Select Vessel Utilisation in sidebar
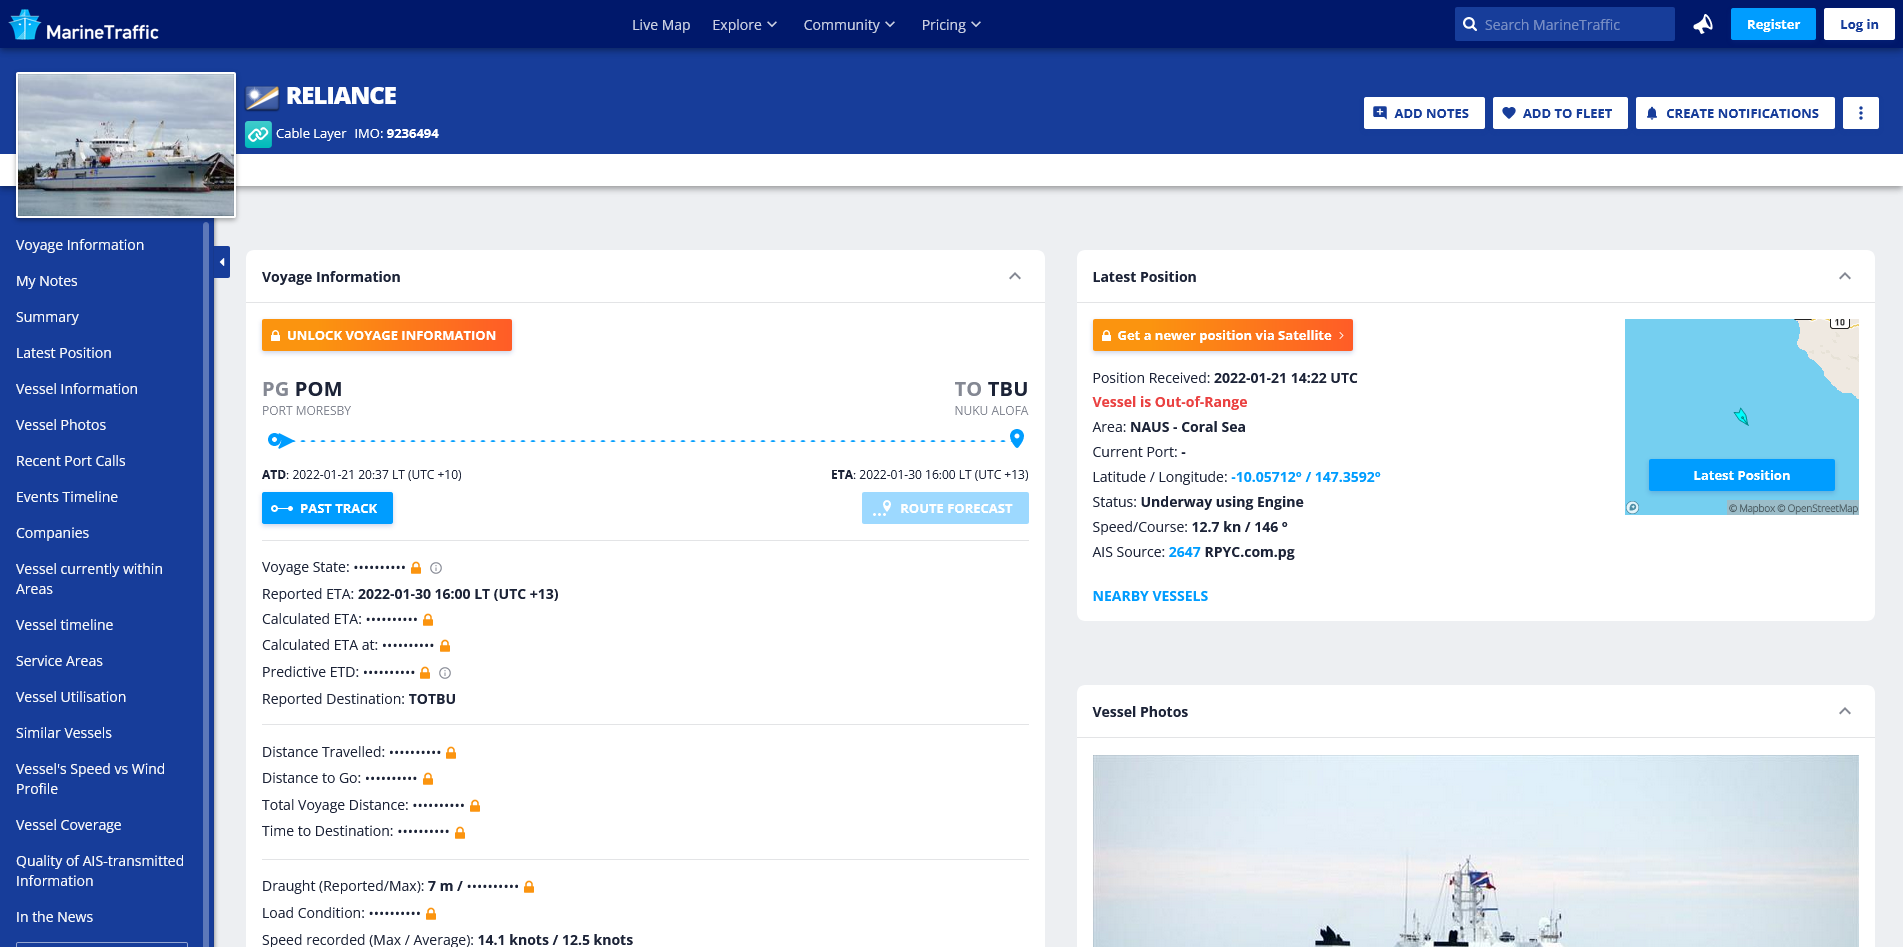 71,697
